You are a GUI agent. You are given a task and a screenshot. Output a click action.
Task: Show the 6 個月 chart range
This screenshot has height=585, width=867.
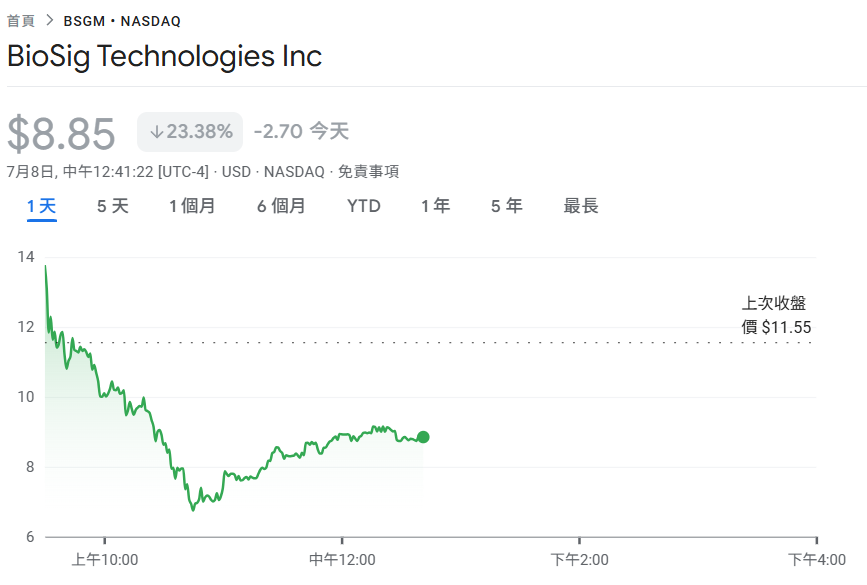click(281, 206)
